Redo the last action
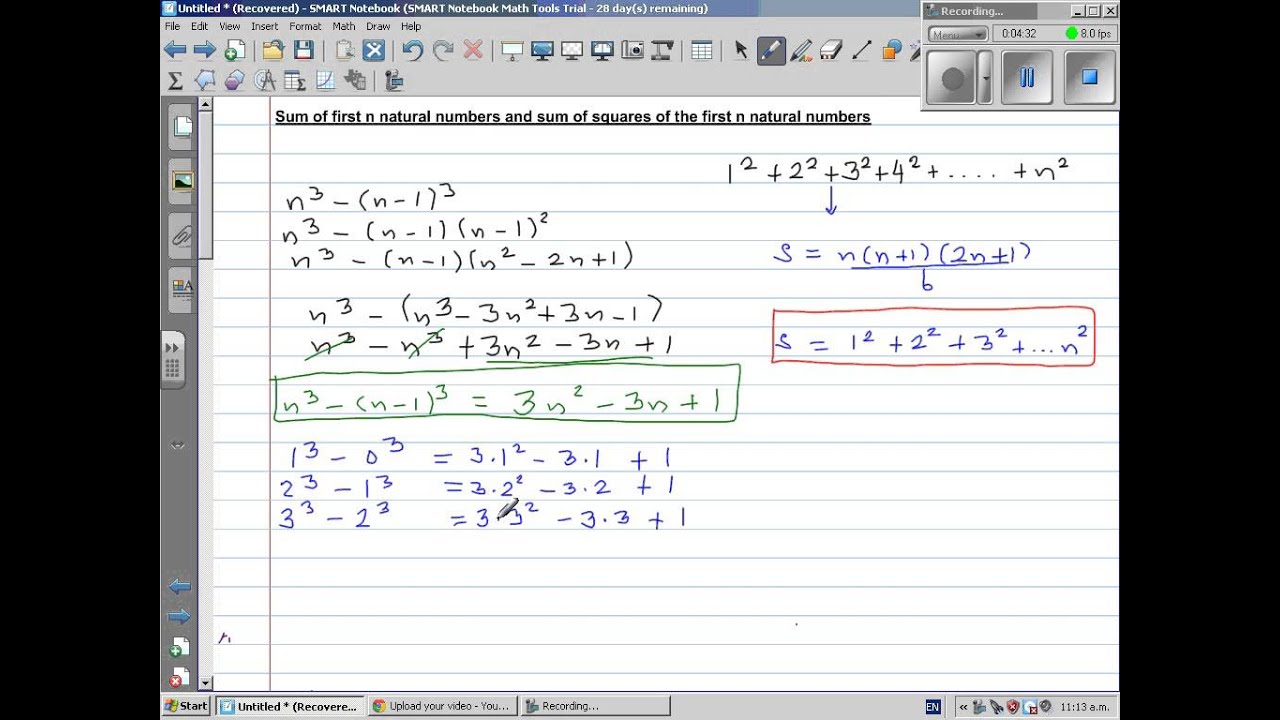 point(443,50)
